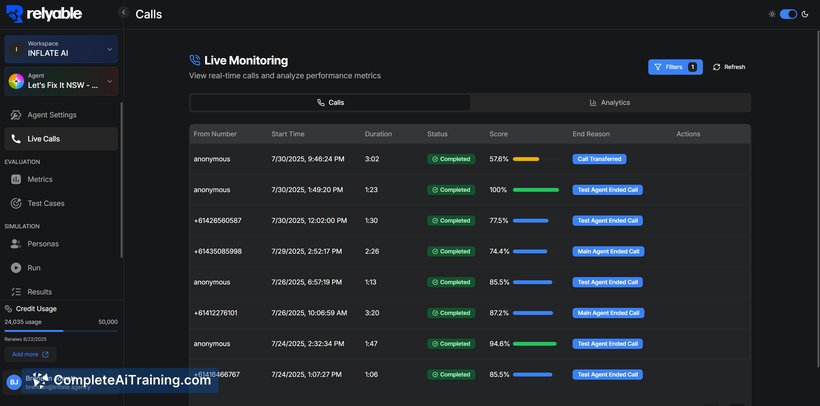Switch to the Calls tab
The image size is (820, 406).
pyautogui.click(x=331, y=103)
